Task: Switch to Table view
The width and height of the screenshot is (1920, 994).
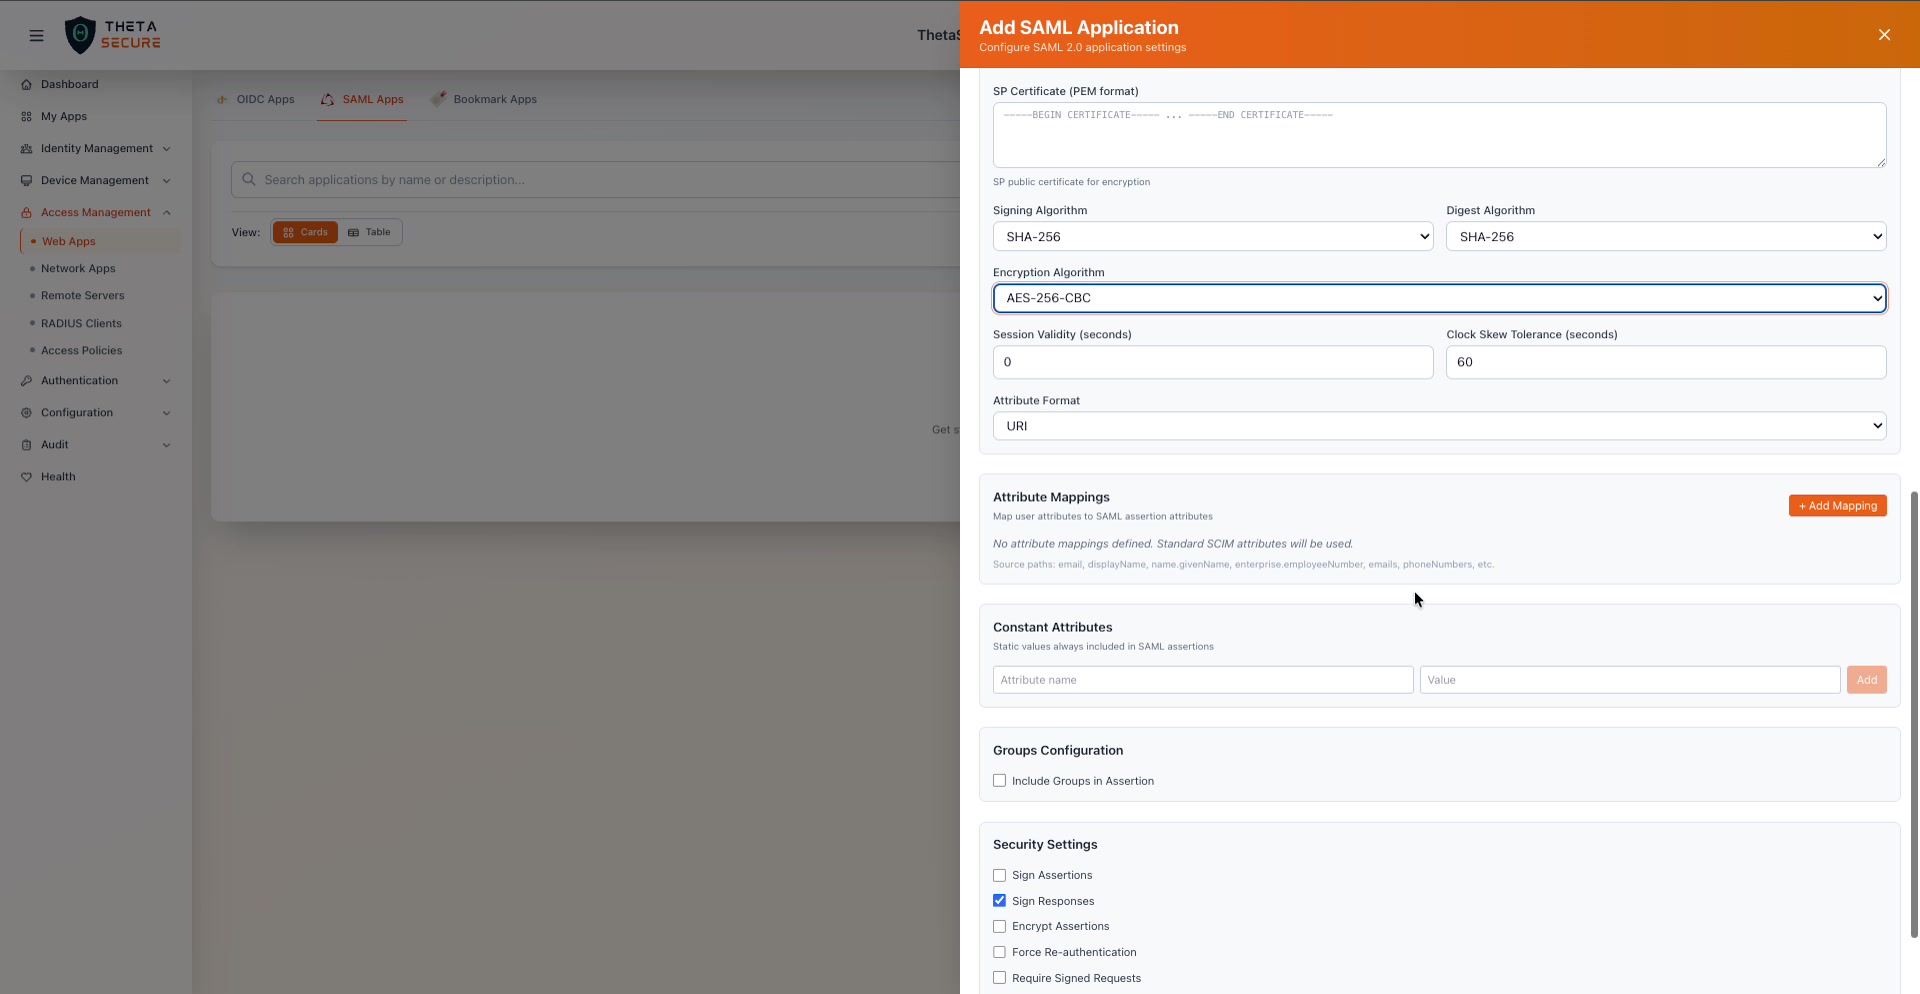Action: (370, 233)
